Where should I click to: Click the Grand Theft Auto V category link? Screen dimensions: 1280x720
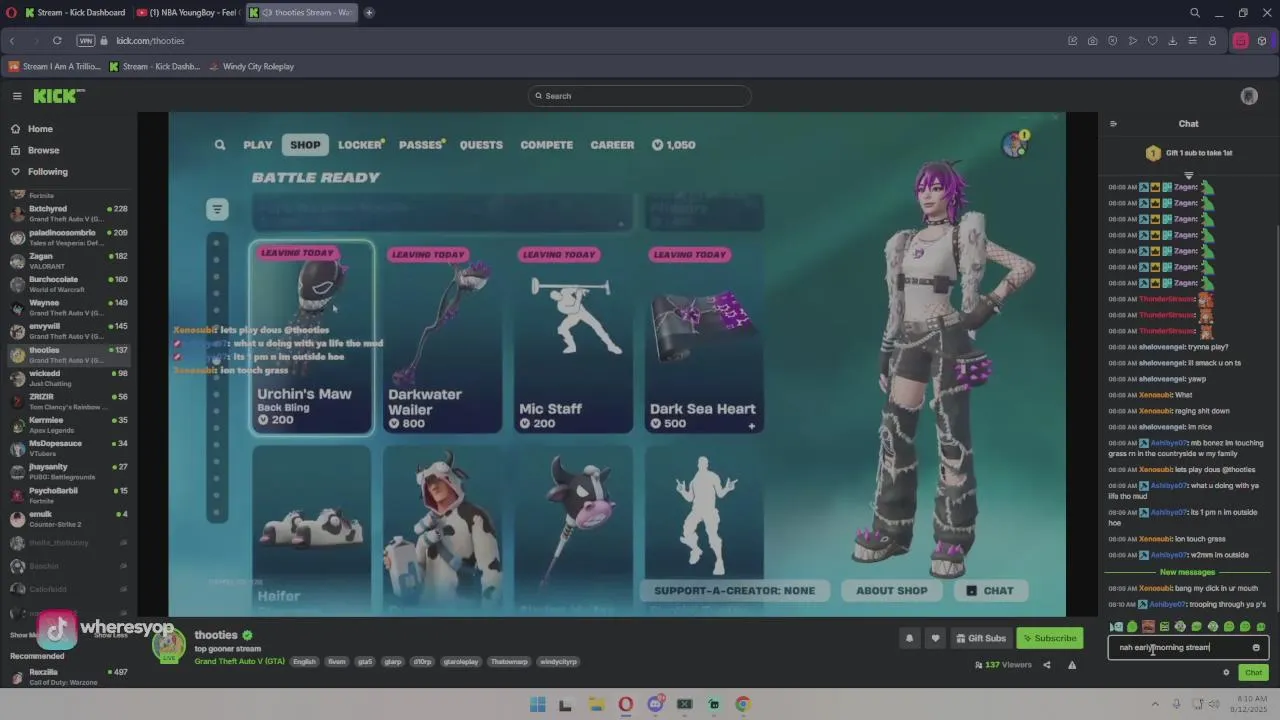[240, 662]
